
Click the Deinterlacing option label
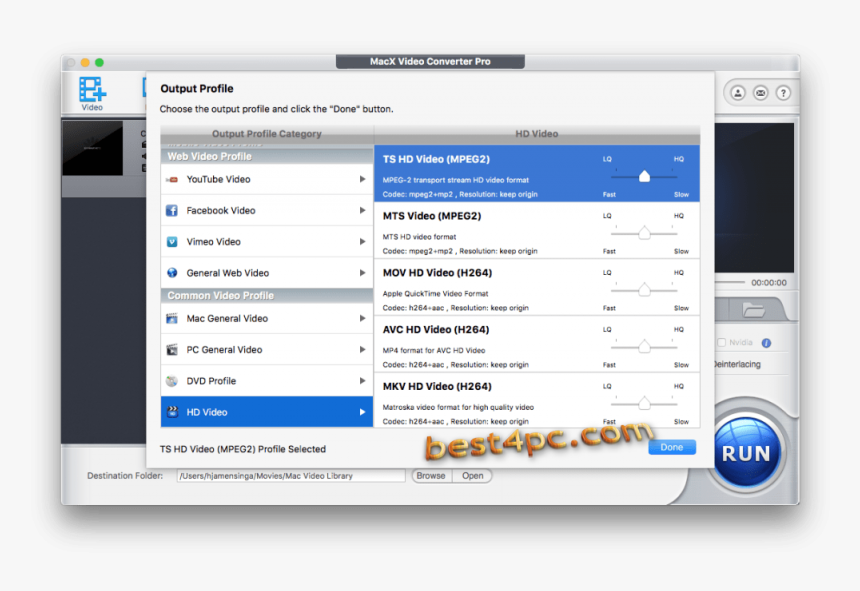[737, 365]
